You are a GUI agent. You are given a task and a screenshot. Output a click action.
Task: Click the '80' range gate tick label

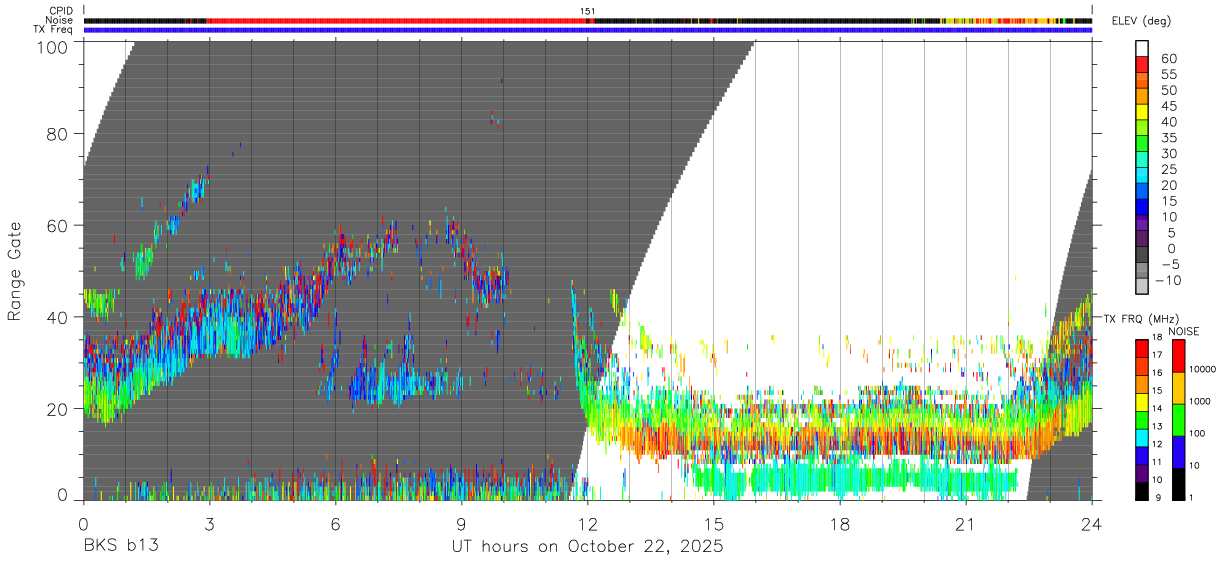click(58, 132)
